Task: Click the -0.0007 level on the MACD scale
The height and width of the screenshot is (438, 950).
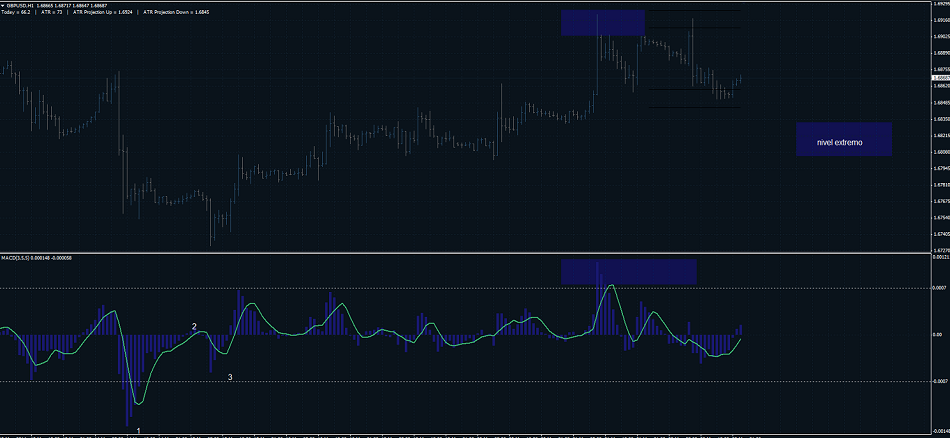Action: 941,381
